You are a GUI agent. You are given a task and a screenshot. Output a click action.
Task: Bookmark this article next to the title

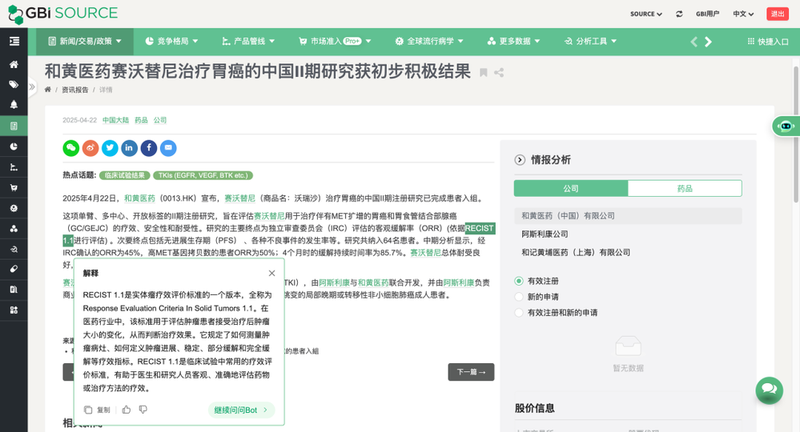pos(483,72)
